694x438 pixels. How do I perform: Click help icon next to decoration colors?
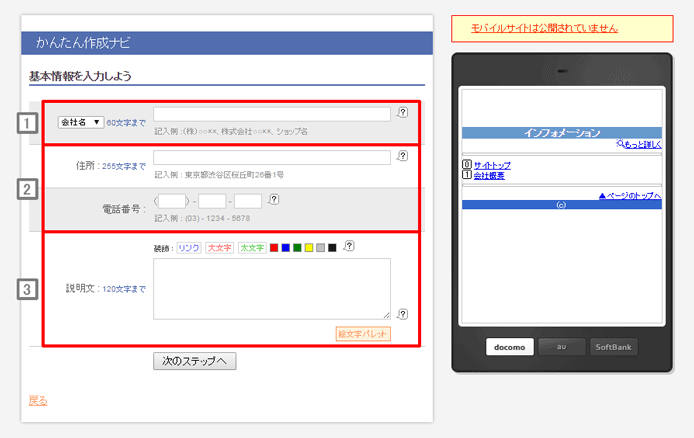point(349,247)
